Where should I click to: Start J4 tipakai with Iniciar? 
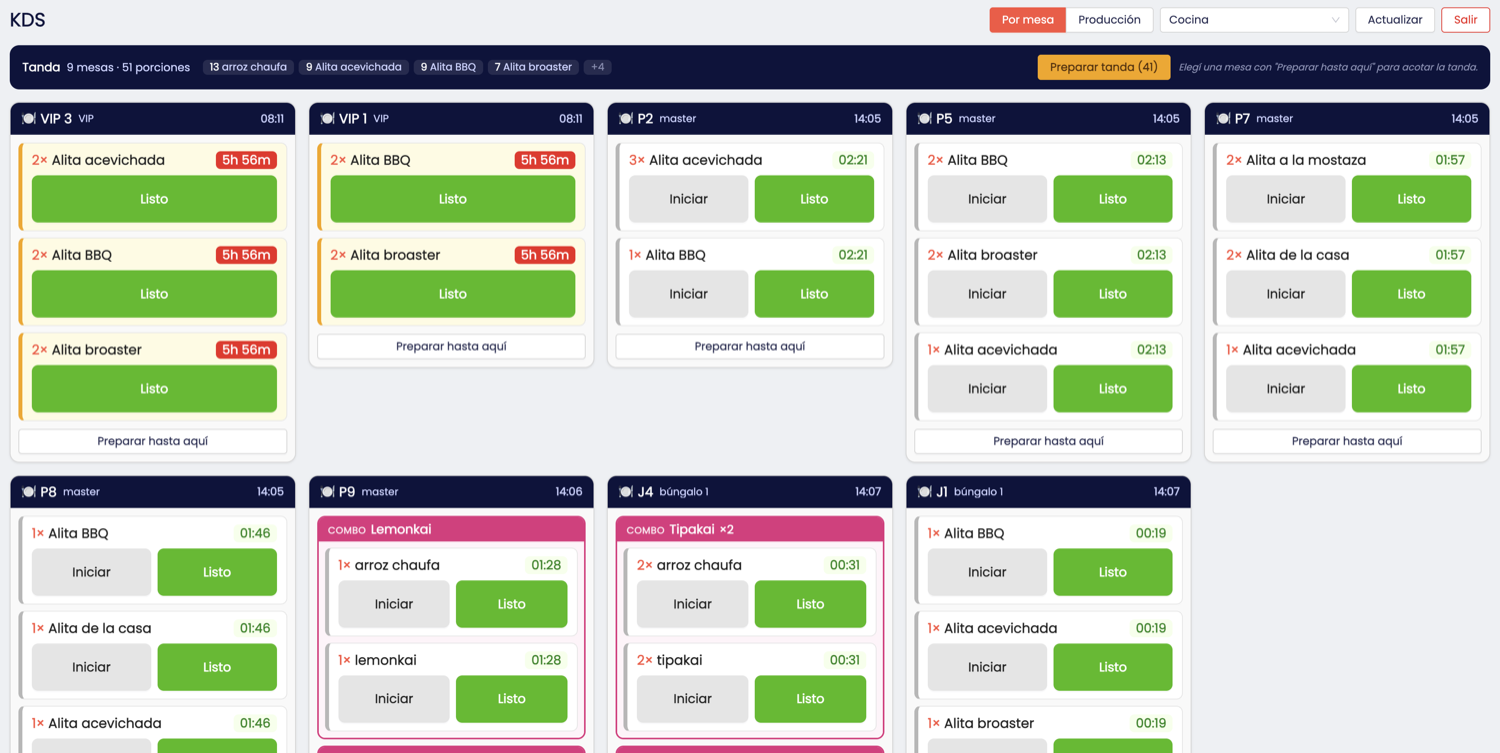(x=692, y=699)
